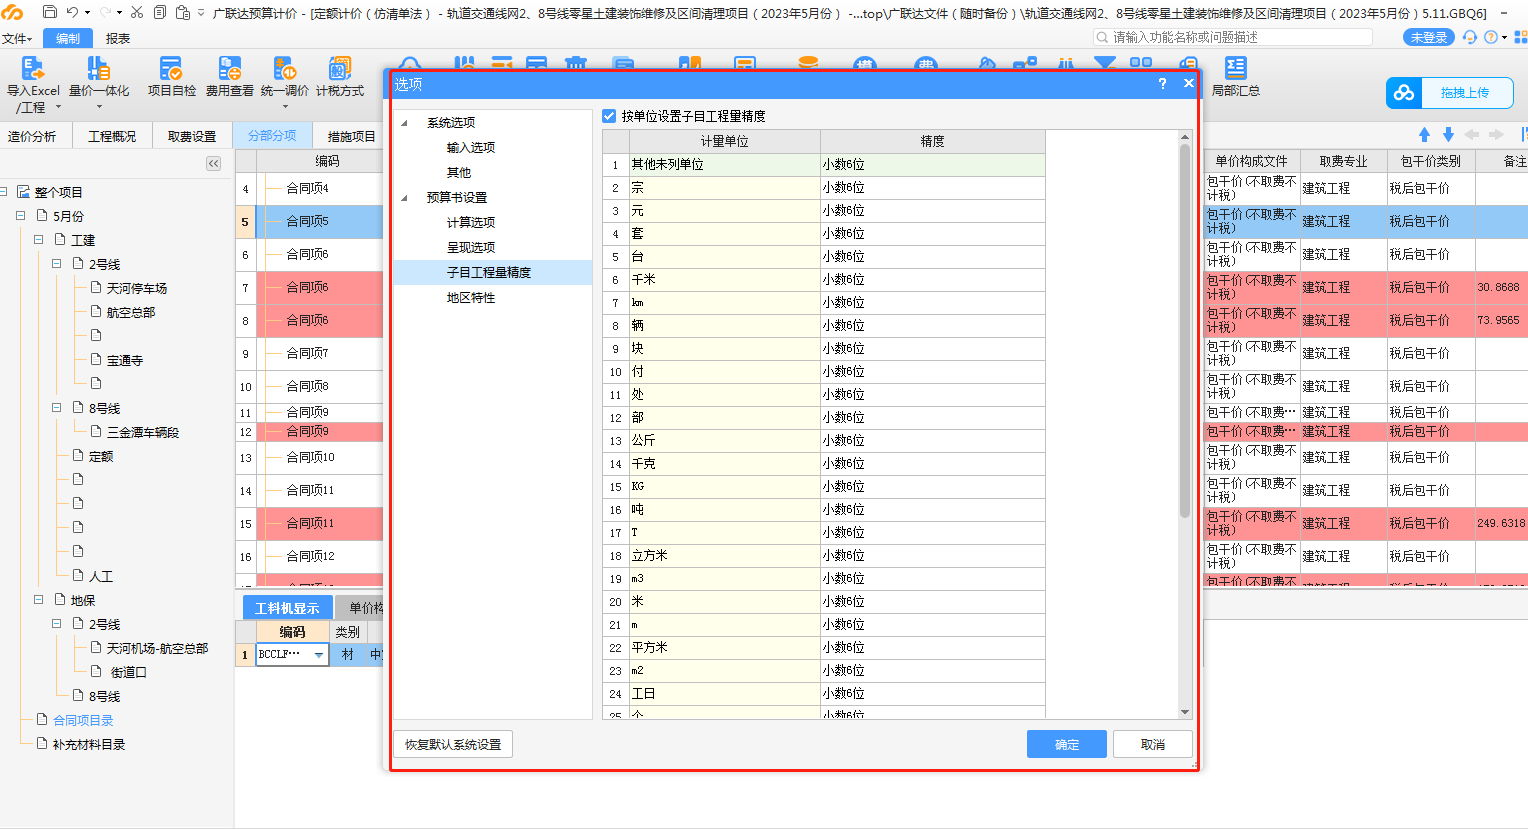Select 地区特性 in the options tree
1528x829 pixels.
pos(471,297)
